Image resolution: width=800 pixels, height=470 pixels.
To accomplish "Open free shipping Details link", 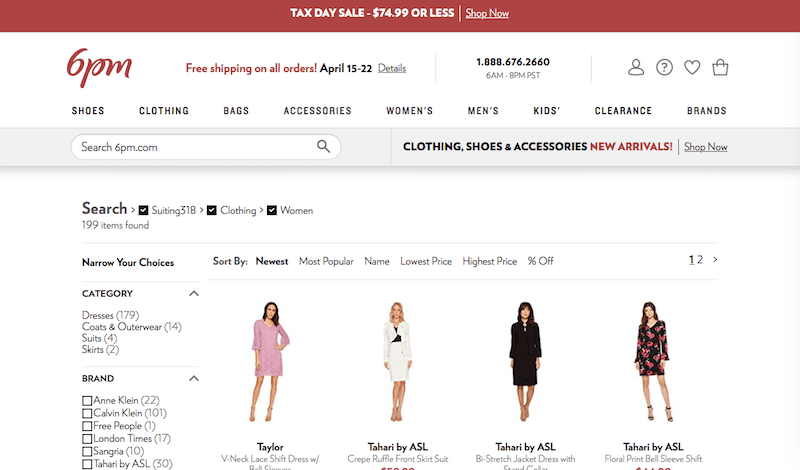I will (x=392, y=68).
